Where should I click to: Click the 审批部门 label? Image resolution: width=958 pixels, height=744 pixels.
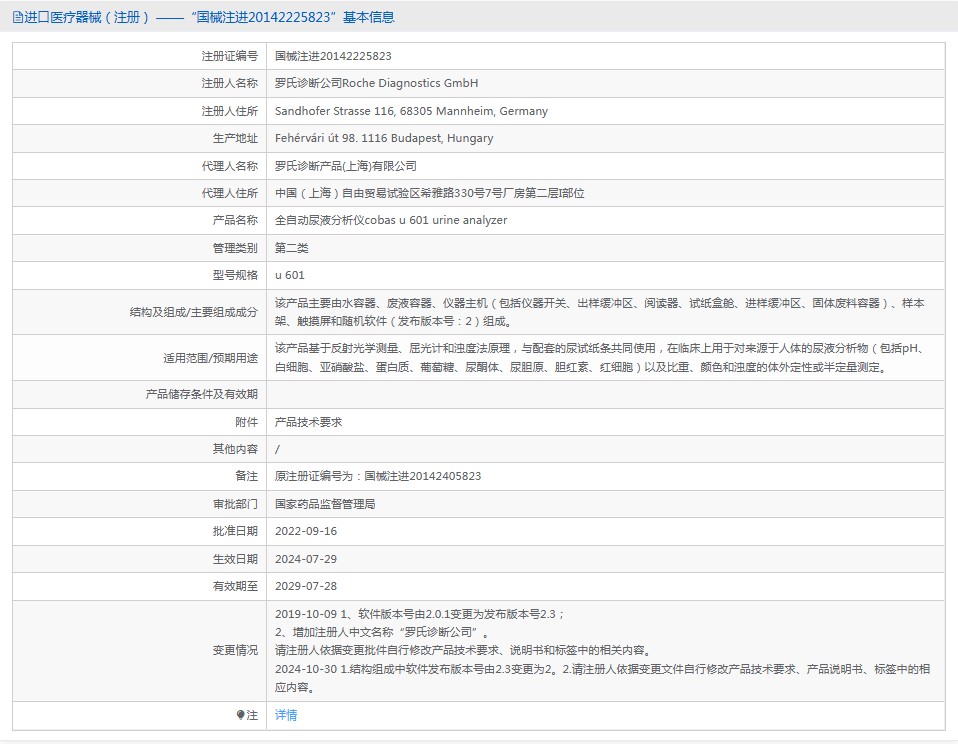235,504
